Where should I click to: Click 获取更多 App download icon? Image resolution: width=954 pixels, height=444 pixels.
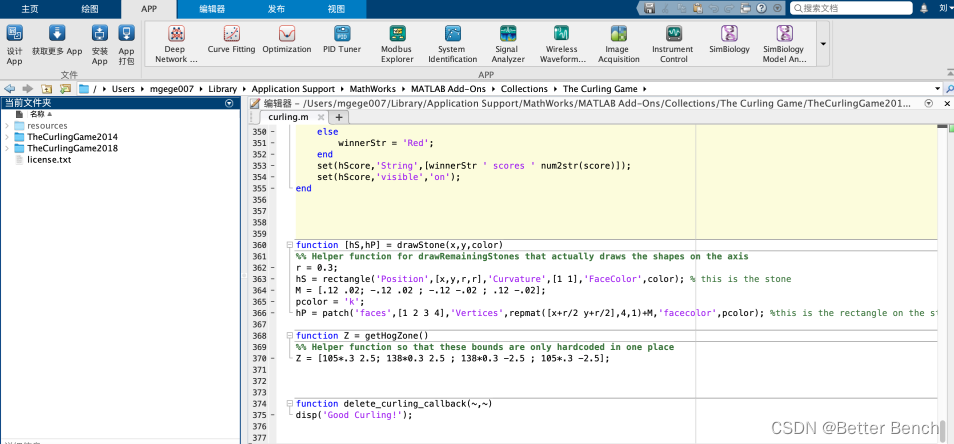57,33
